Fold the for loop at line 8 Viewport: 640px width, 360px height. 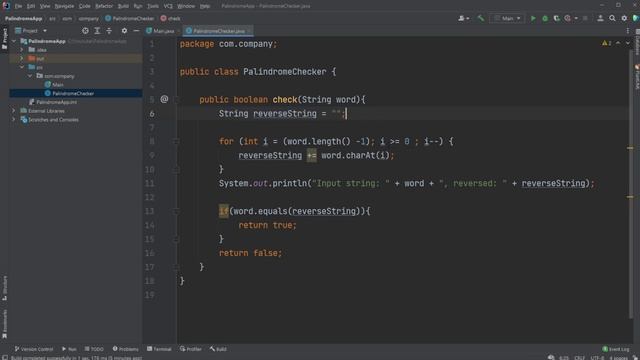tap(176, 142)
